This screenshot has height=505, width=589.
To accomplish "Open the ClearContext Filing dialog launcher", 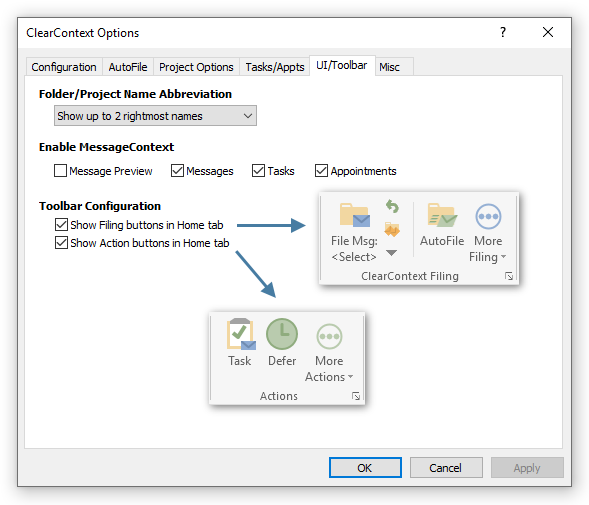I will point(509,277).
